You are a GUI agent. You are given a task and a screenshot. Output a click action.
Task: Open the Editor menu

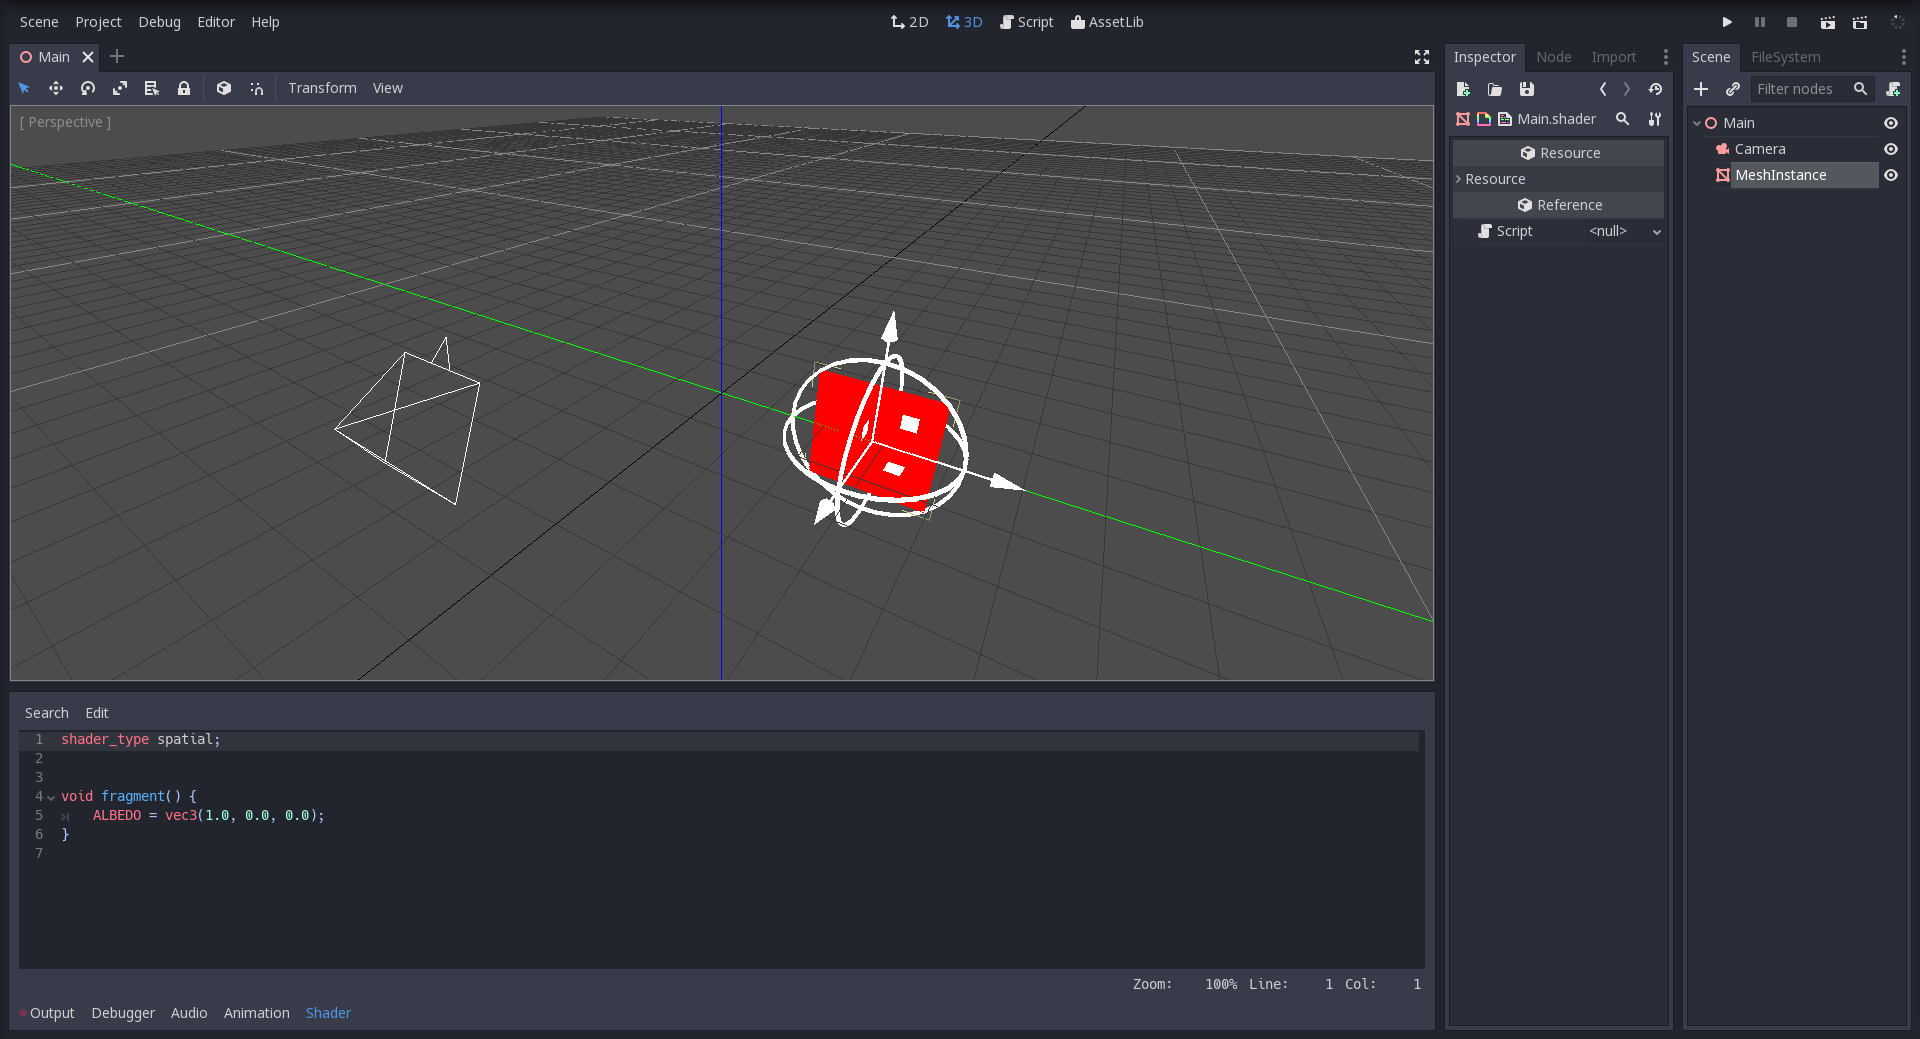tap(216, 22)
